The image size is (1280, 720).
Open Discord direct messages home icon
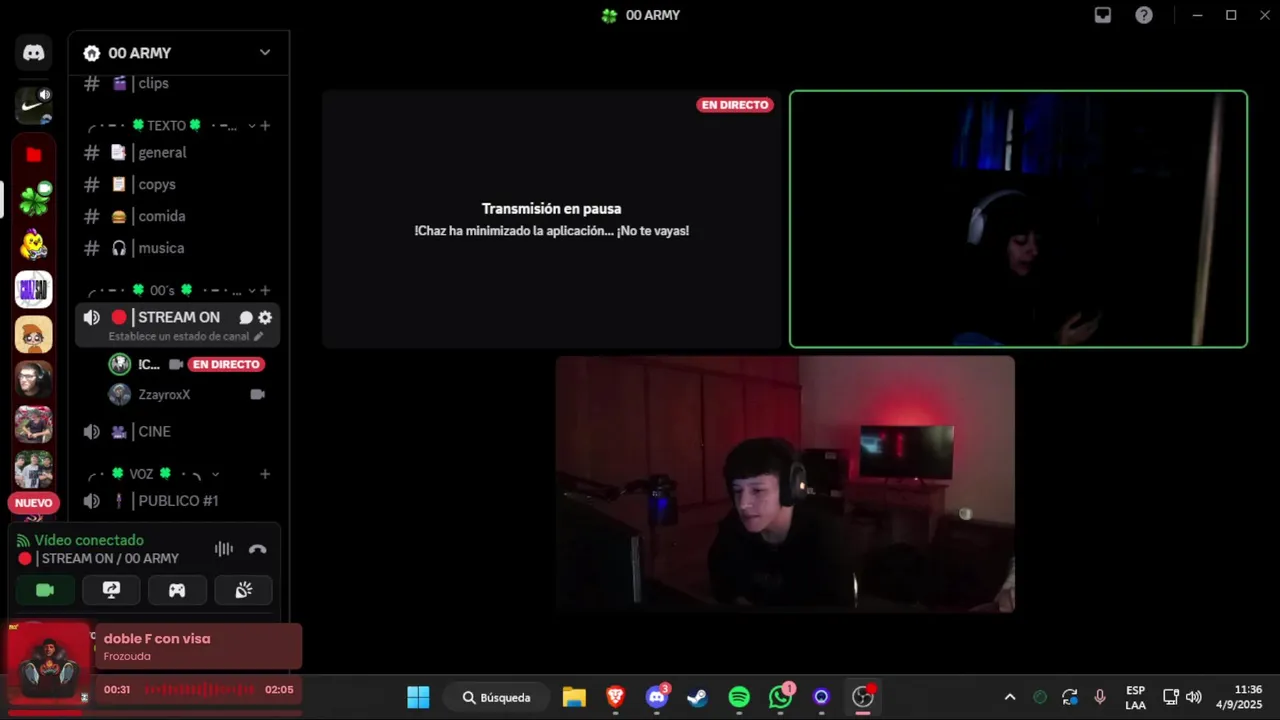coord(34,53)
